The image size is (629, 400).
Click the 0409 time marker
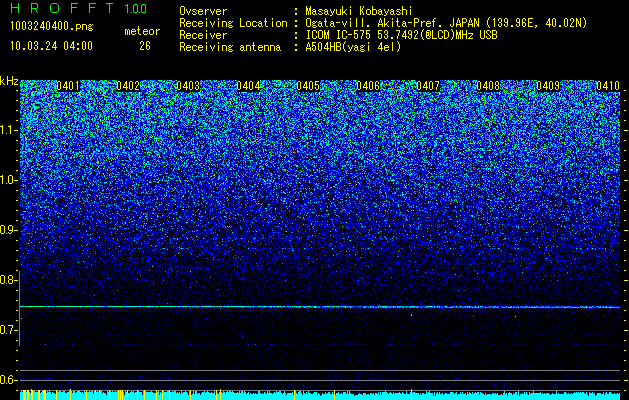click(x=548, y=86)
